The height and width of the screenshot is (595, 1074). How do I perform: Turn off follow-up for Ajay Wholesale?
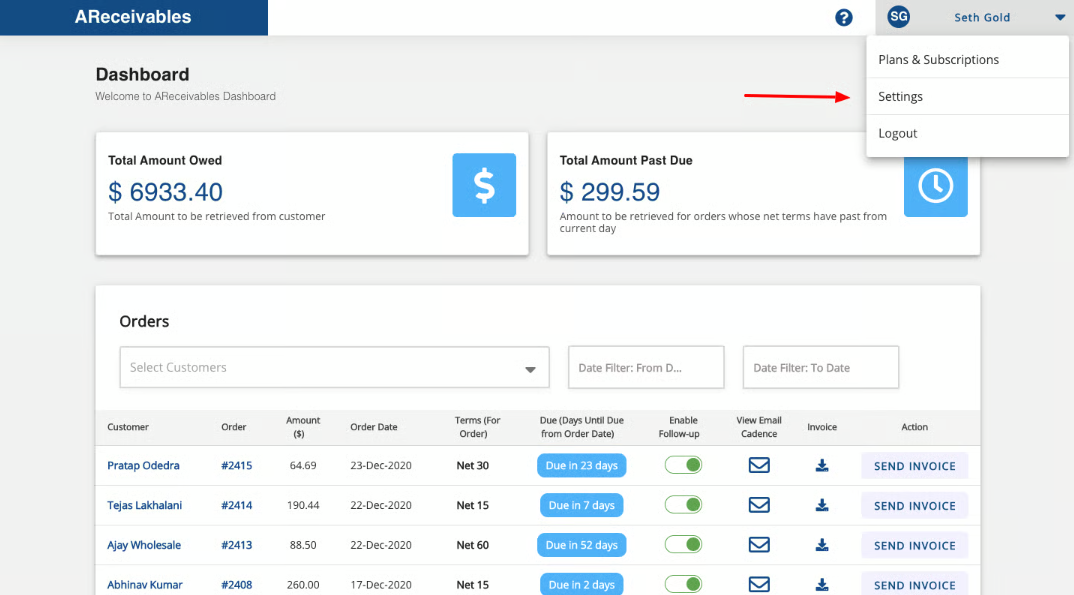(x=684, y=545)
